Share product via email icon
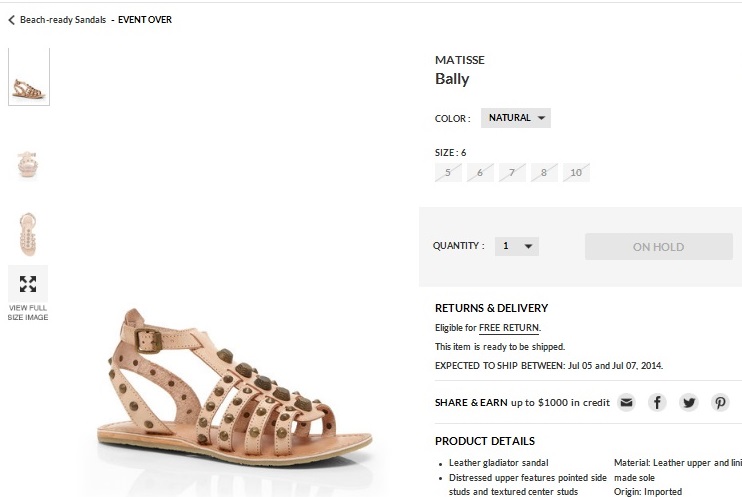This screenshot has width=742, height=497. tap(626, 402)
